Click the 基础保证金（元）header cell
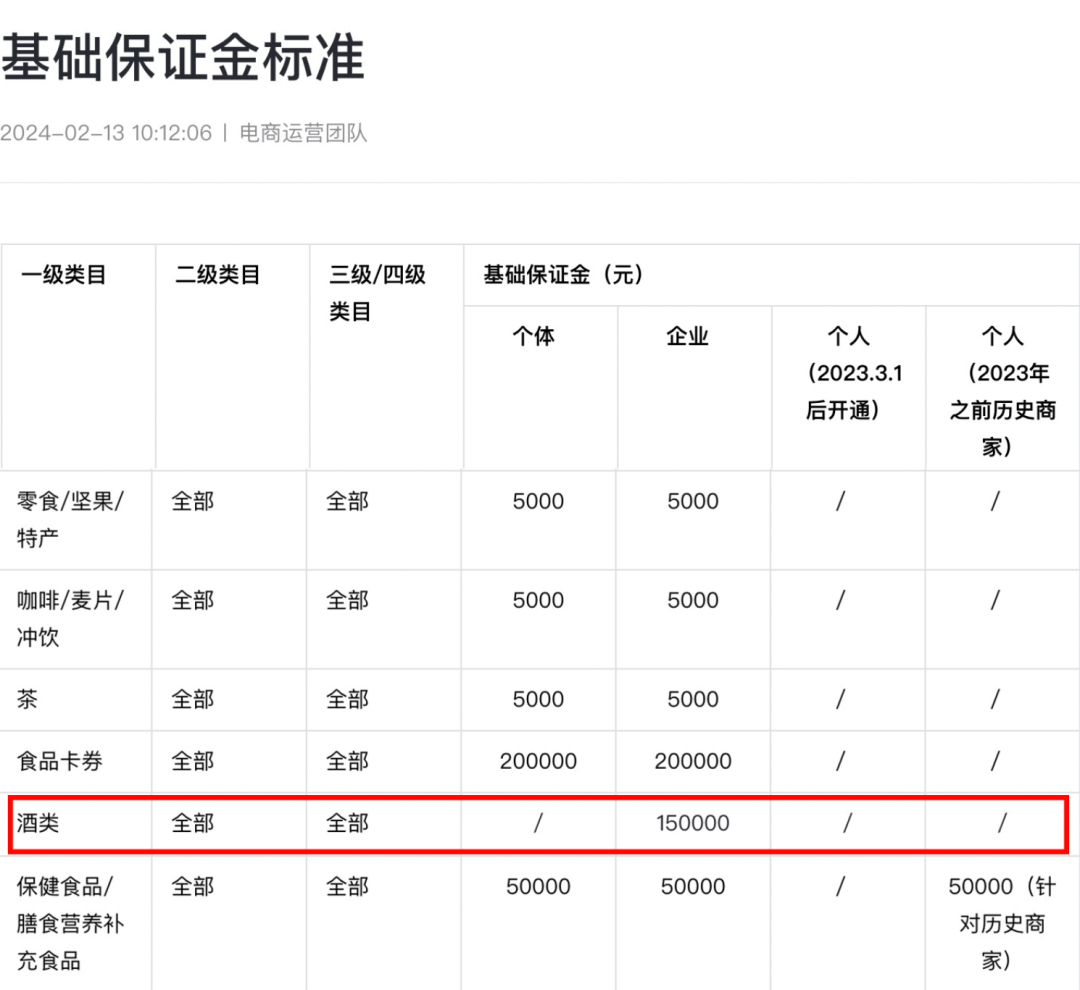The height and width of the screenshot is (990, 1080). click(x=563, y=275)
